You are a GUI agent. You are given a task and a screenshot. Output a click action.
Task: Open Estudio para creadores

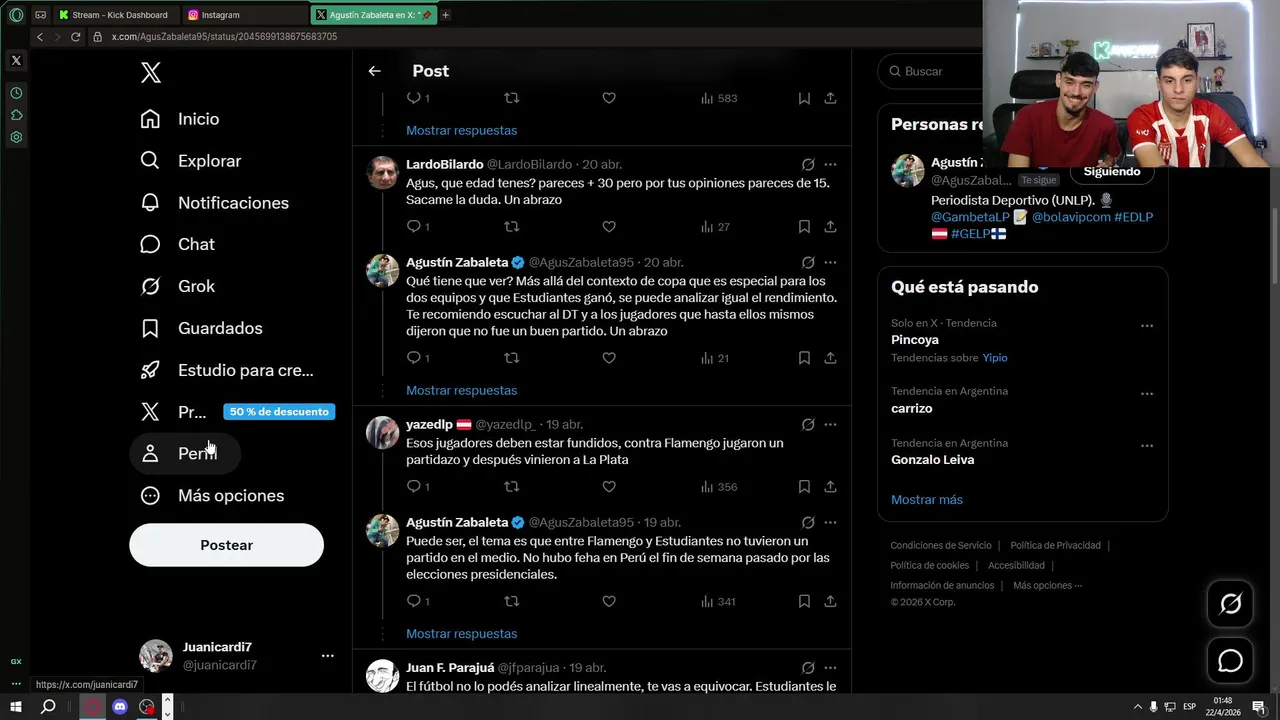[x=227, y=370]
